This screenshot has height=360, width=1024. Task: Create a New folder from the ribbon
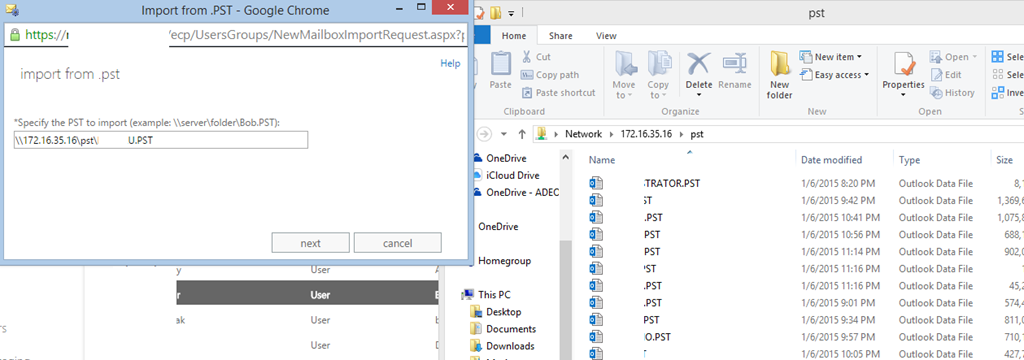780,75
